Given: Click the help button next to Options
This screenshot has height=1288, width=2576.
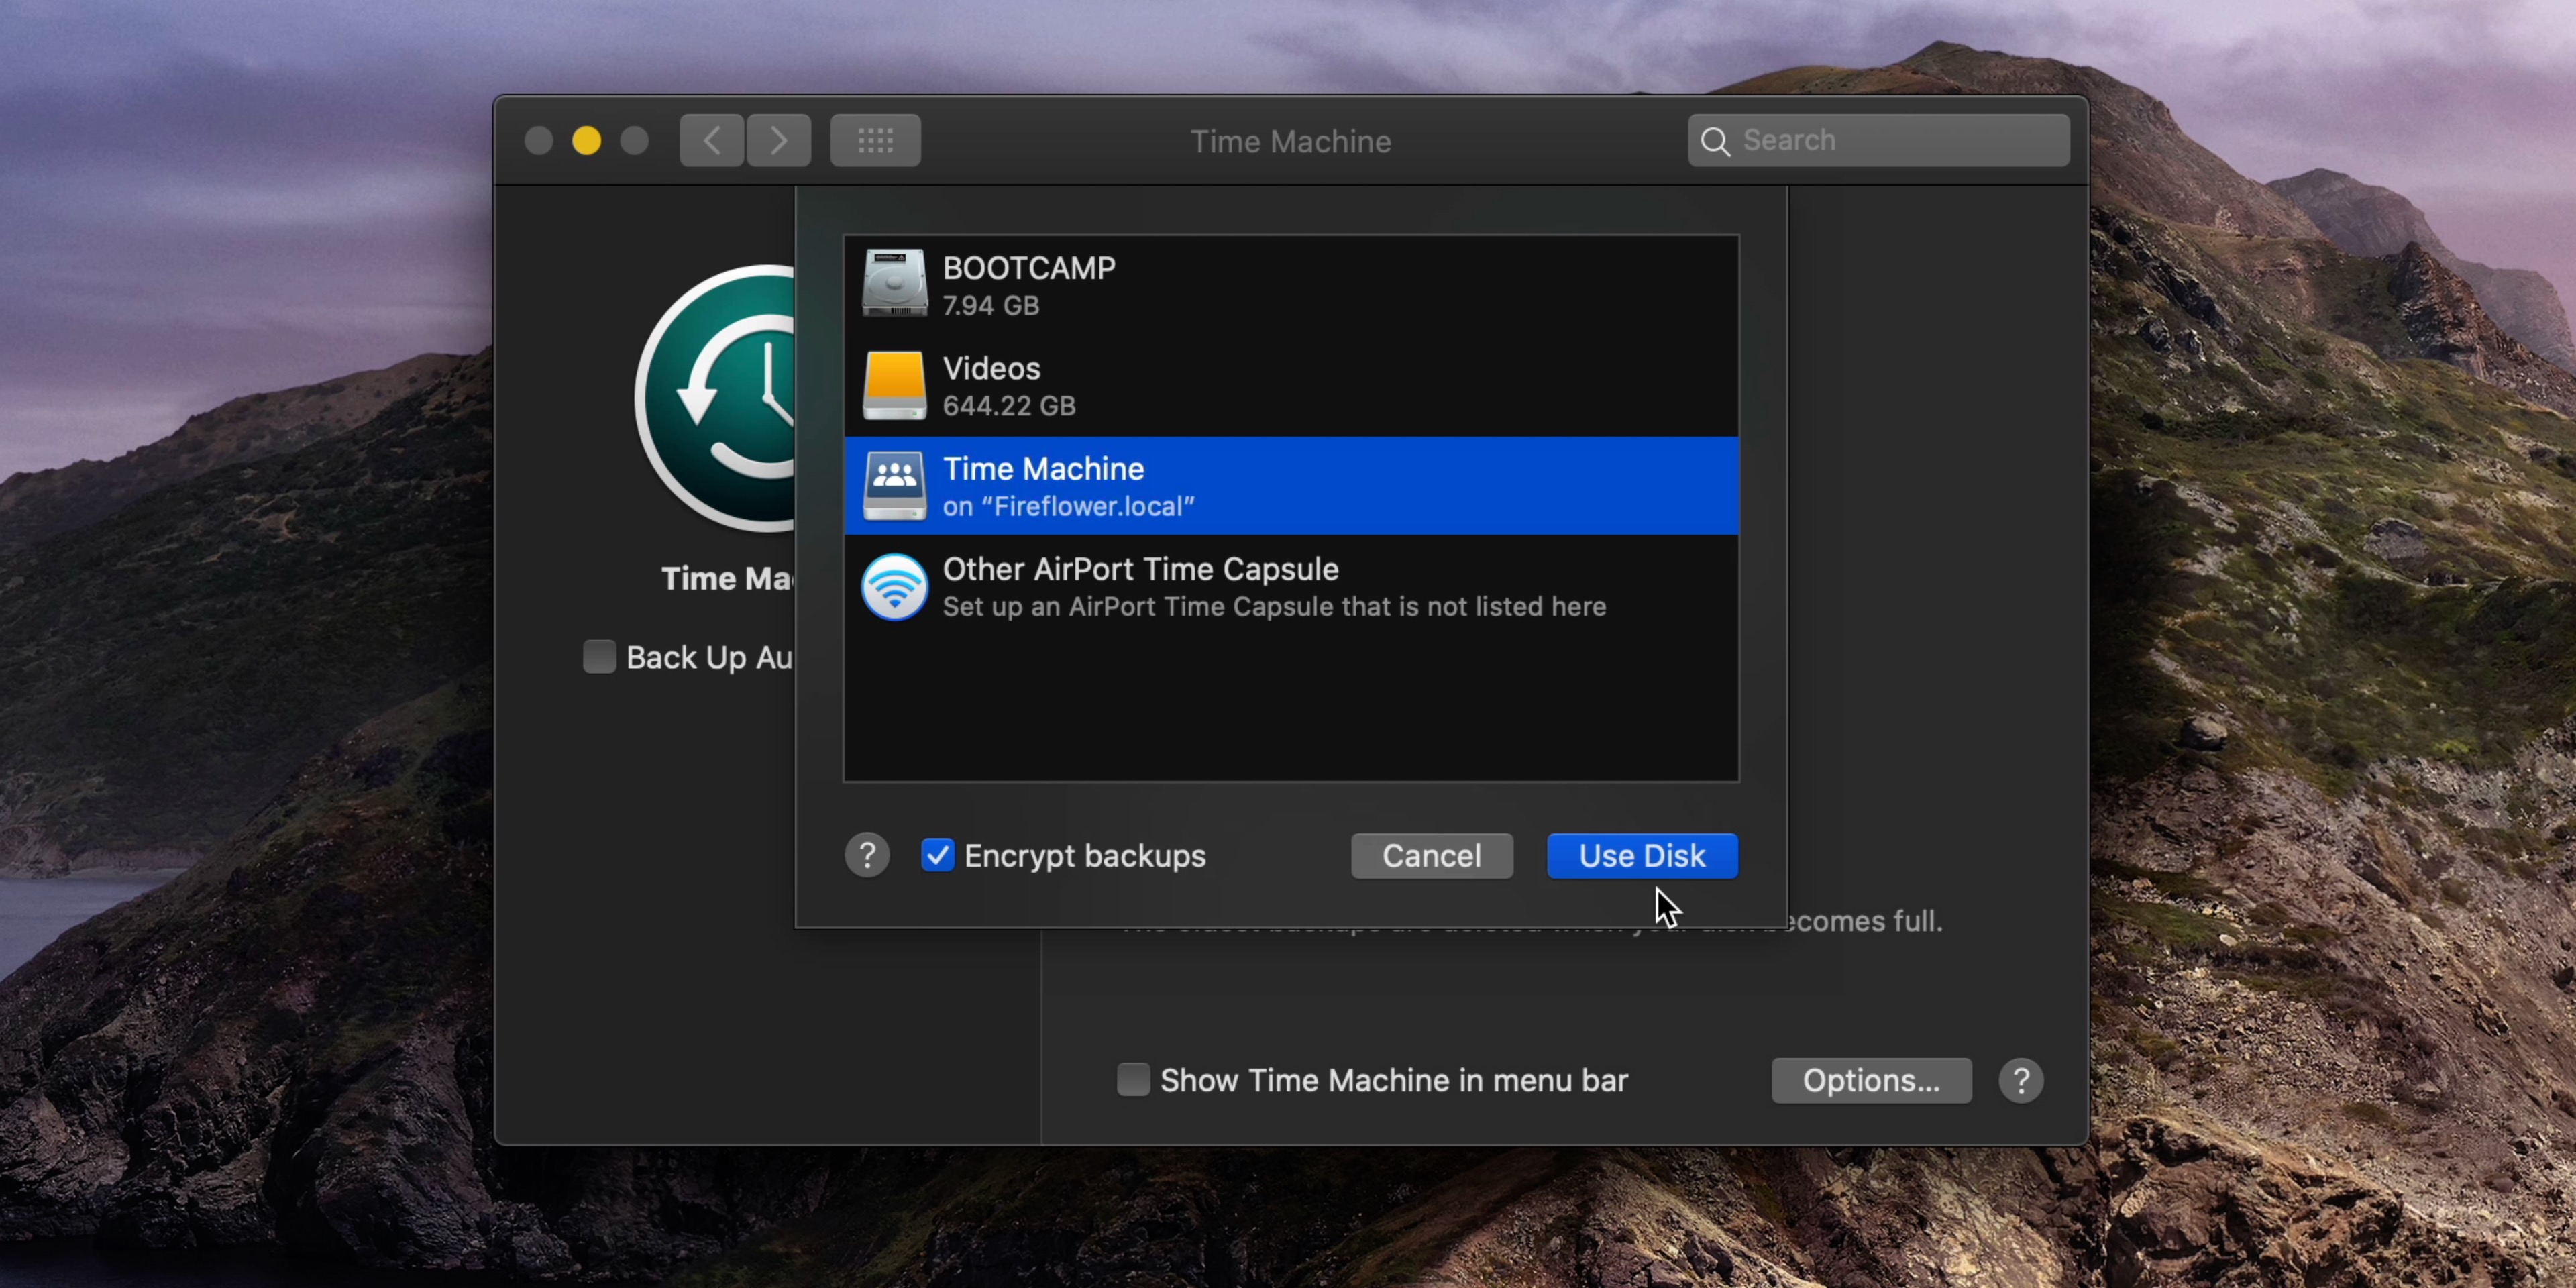Looking at the screenshot, I should pyautogui.click(x=2020, y=1080).
